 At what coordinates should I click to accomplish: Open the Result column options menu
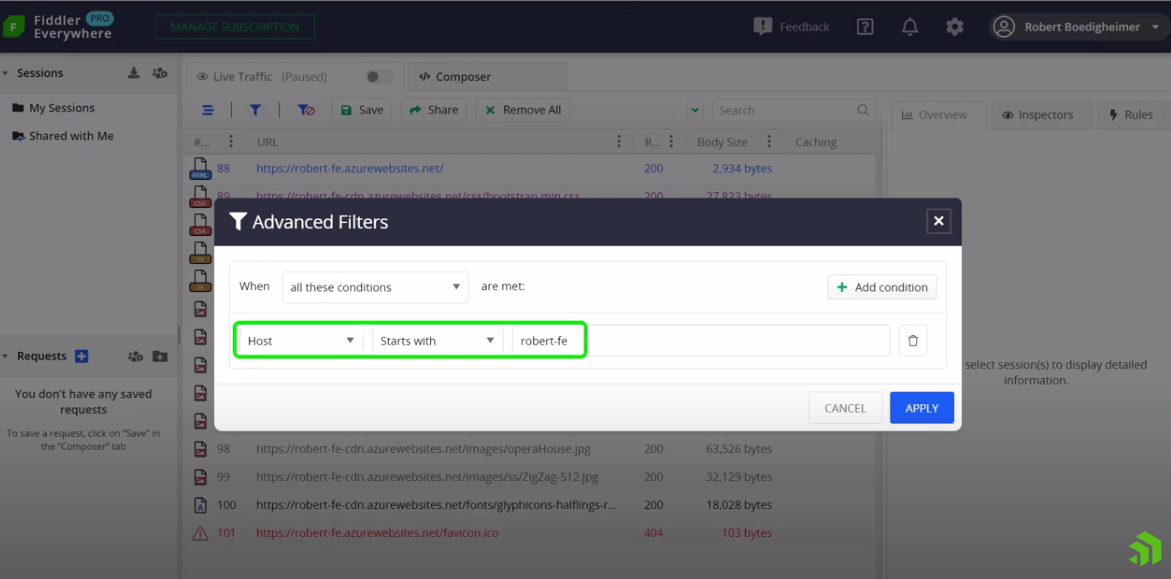[671, 142]
